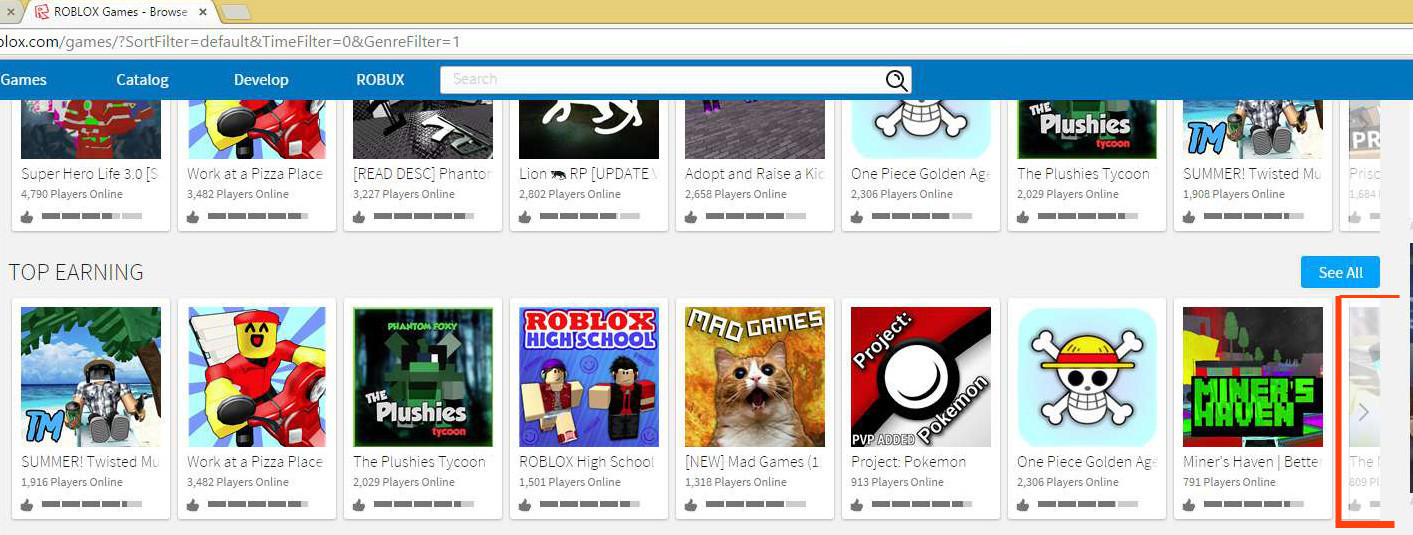The height and width of the screenshot is (535, 1413).
Task: Click the new tab button
Action: coord(235,12)
